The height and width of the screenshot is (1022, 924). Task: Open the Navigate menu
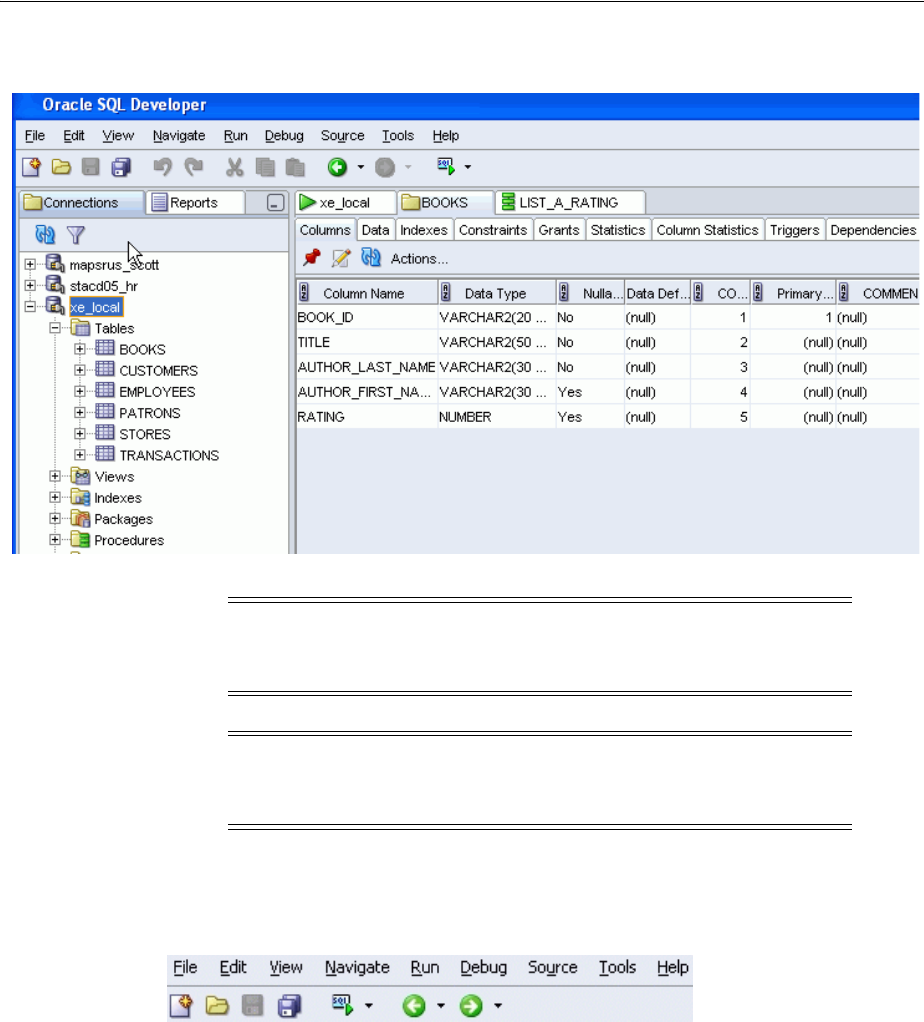[x=179, y=136]
